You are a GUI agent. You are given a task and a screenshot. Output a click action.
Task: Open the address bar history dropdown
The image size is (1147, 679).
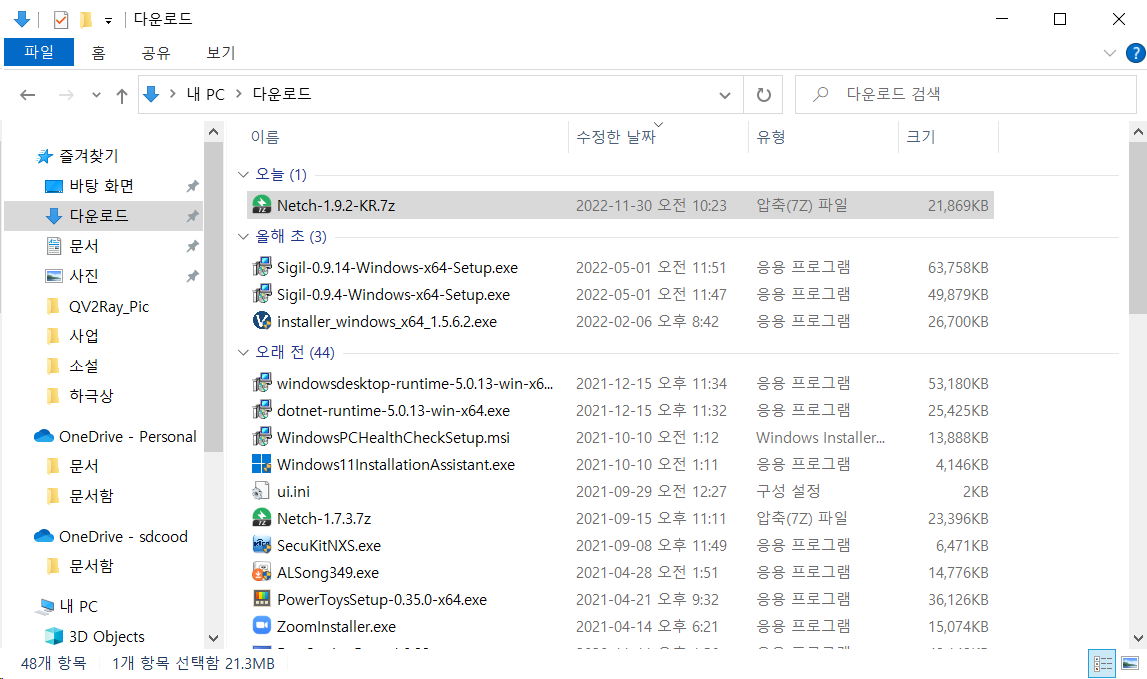tap(725, 95)
